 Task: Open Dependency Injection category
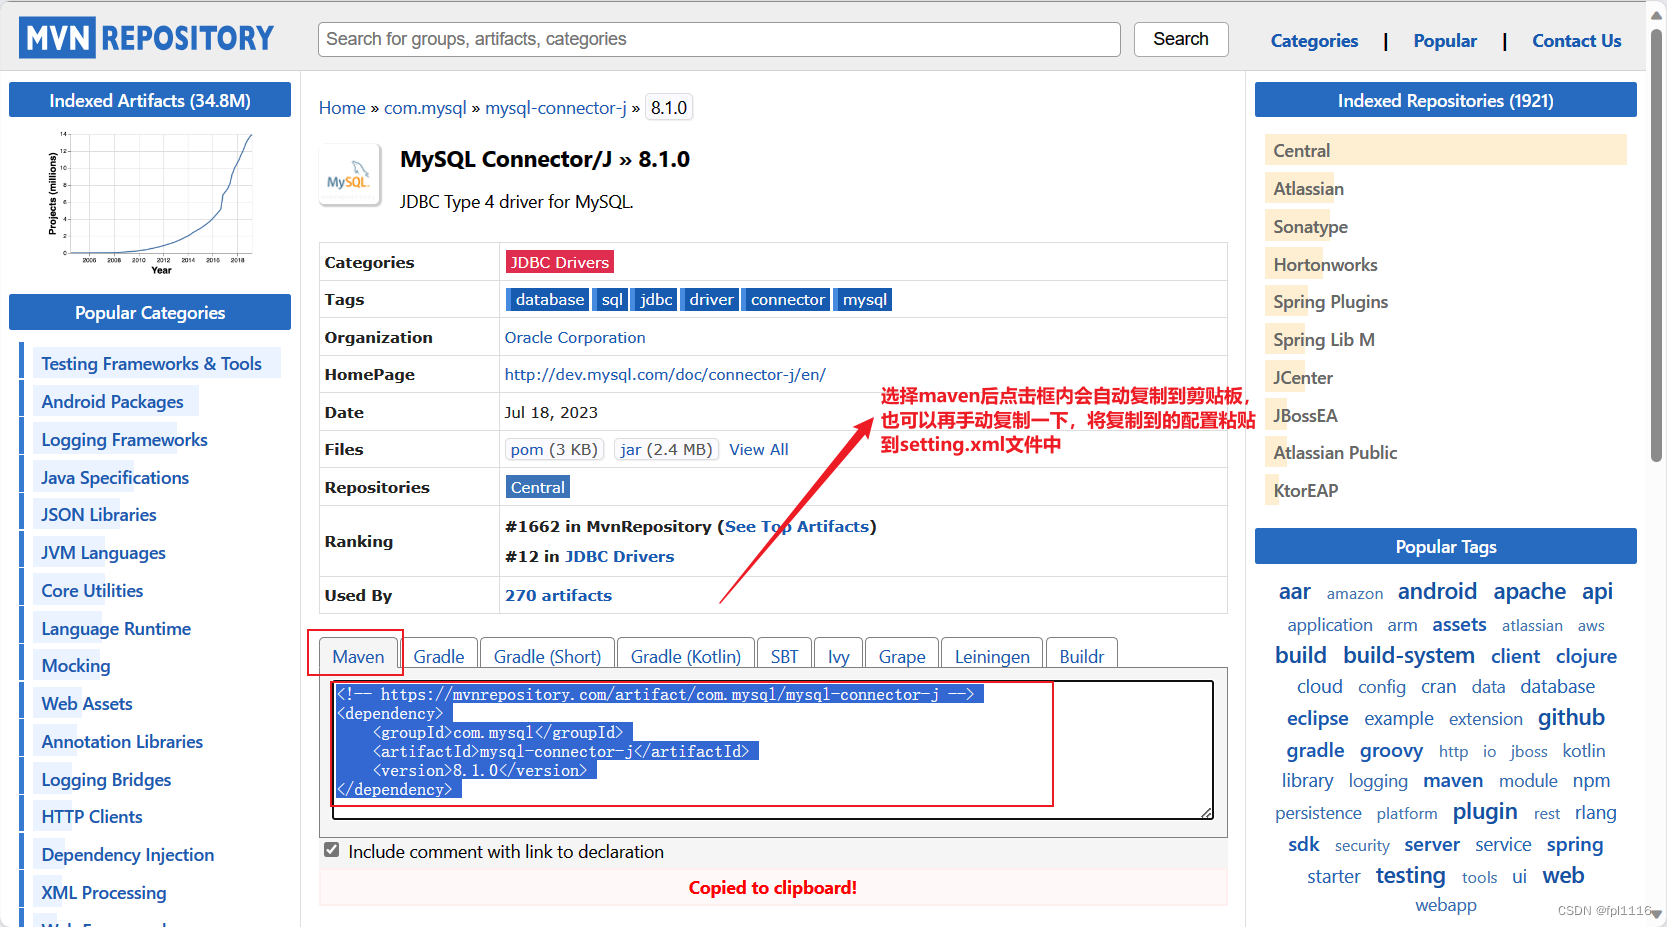coord(128,855)
